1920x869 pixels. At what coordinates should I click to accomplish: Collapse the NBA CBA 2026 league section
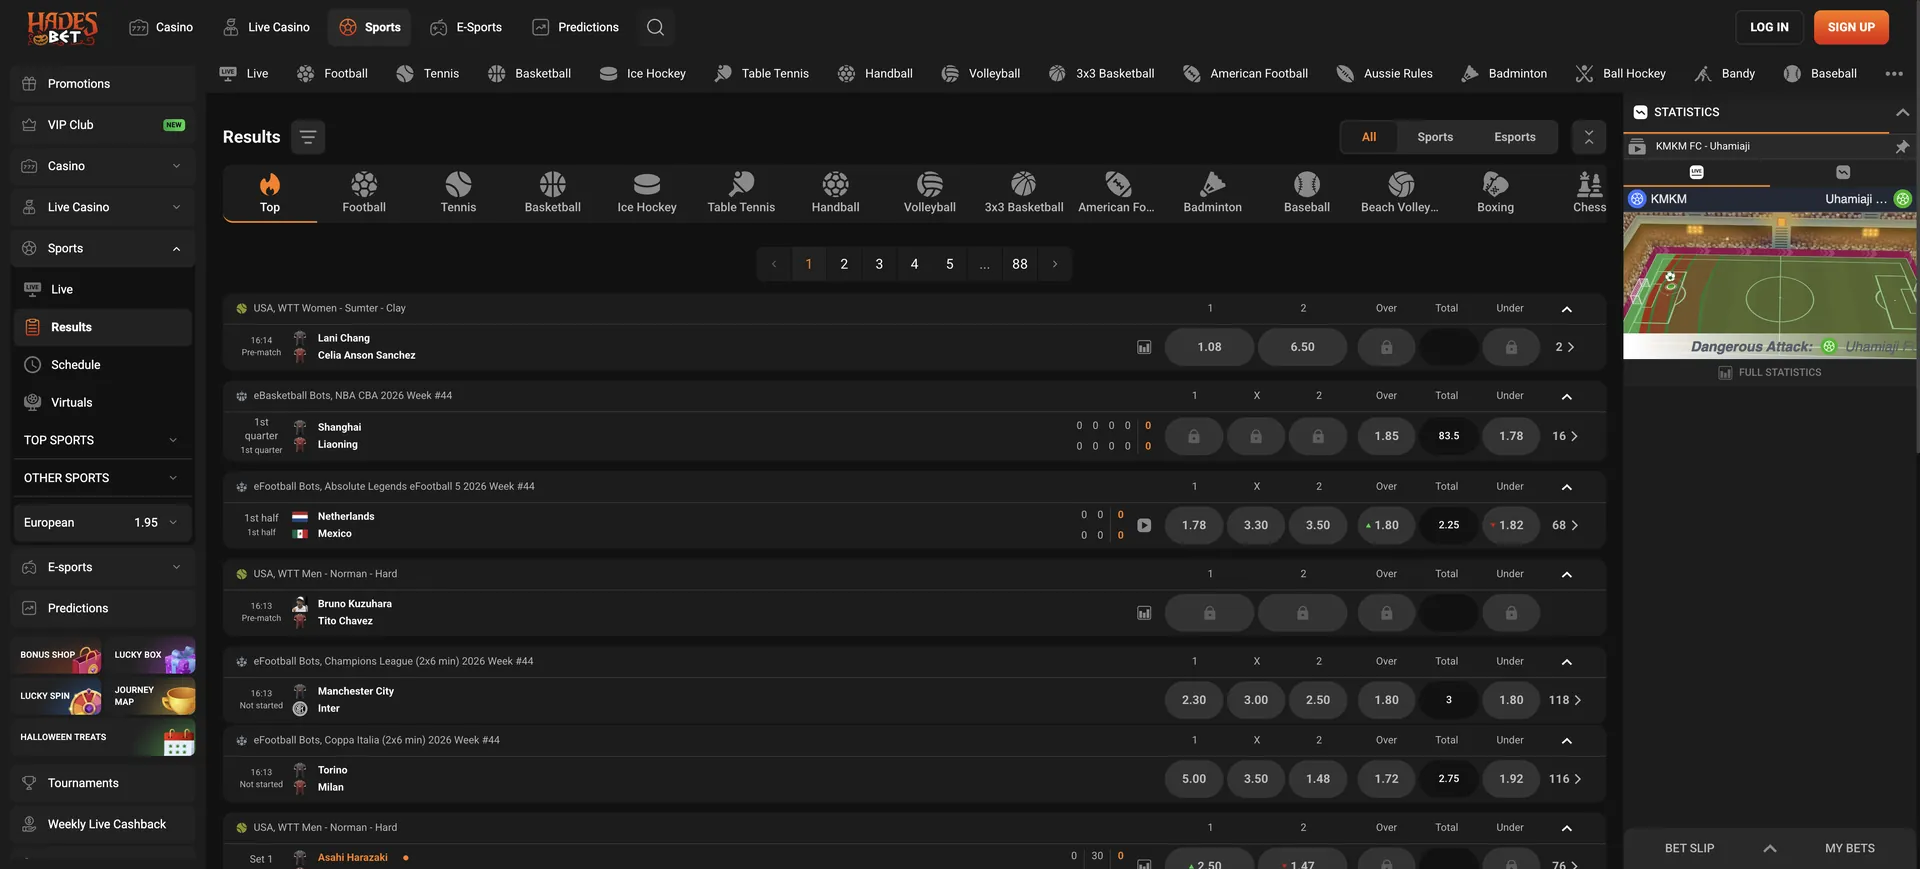coord(1567,396)
